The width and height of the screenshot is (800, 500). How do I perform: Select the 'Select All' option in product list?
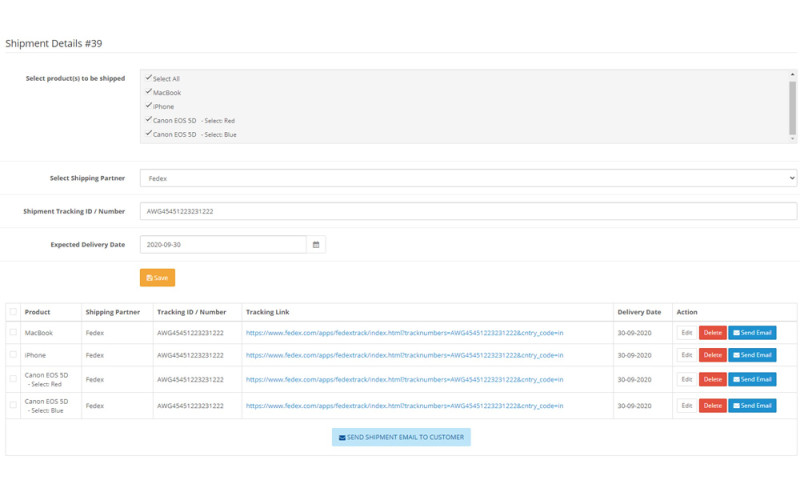tap(166, 78)
